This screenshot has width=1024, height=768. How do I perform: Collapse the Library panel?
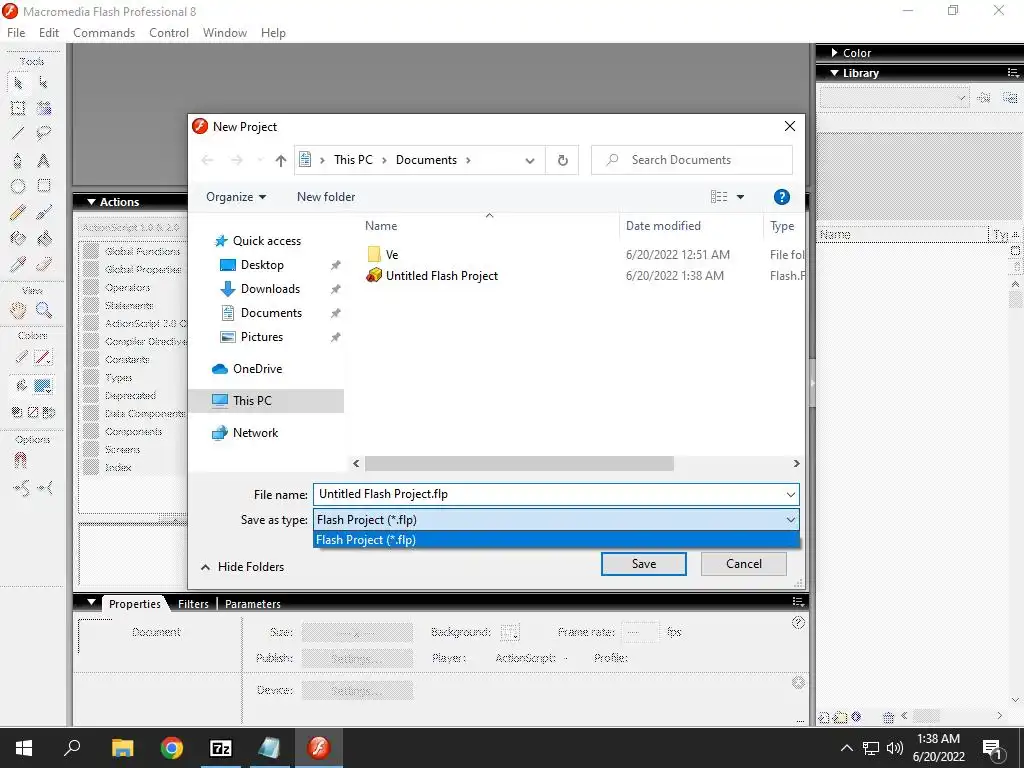(x=835, y=73)
